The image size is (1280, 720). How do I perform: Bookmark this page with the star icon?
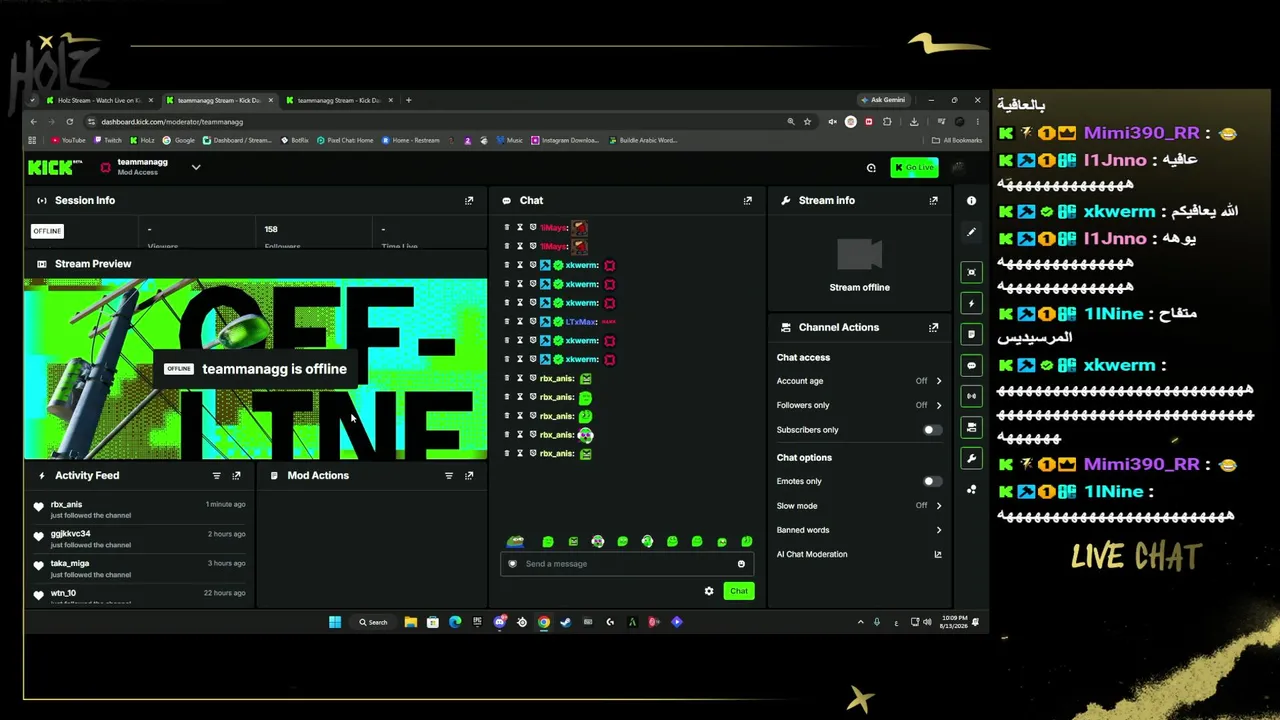[x=807, y=122]
